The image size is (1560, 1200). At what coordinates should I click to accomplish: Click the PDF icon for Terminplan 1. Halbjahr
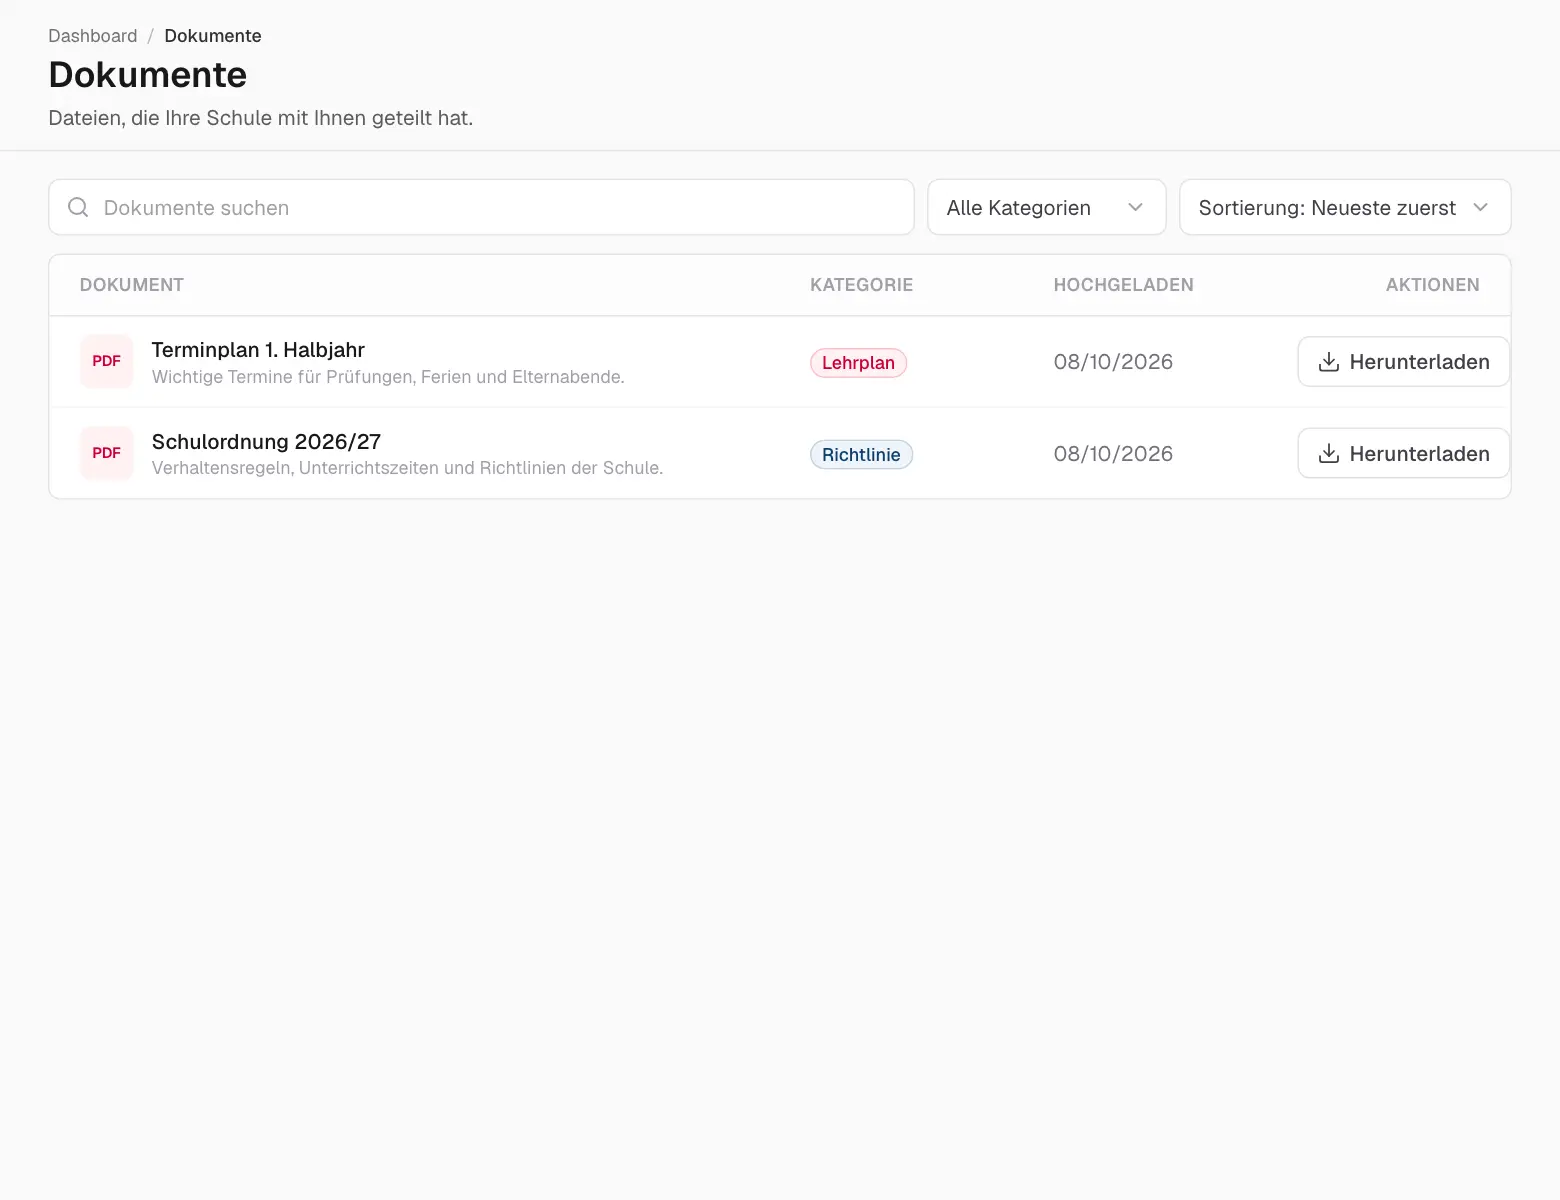click(106, 361)
